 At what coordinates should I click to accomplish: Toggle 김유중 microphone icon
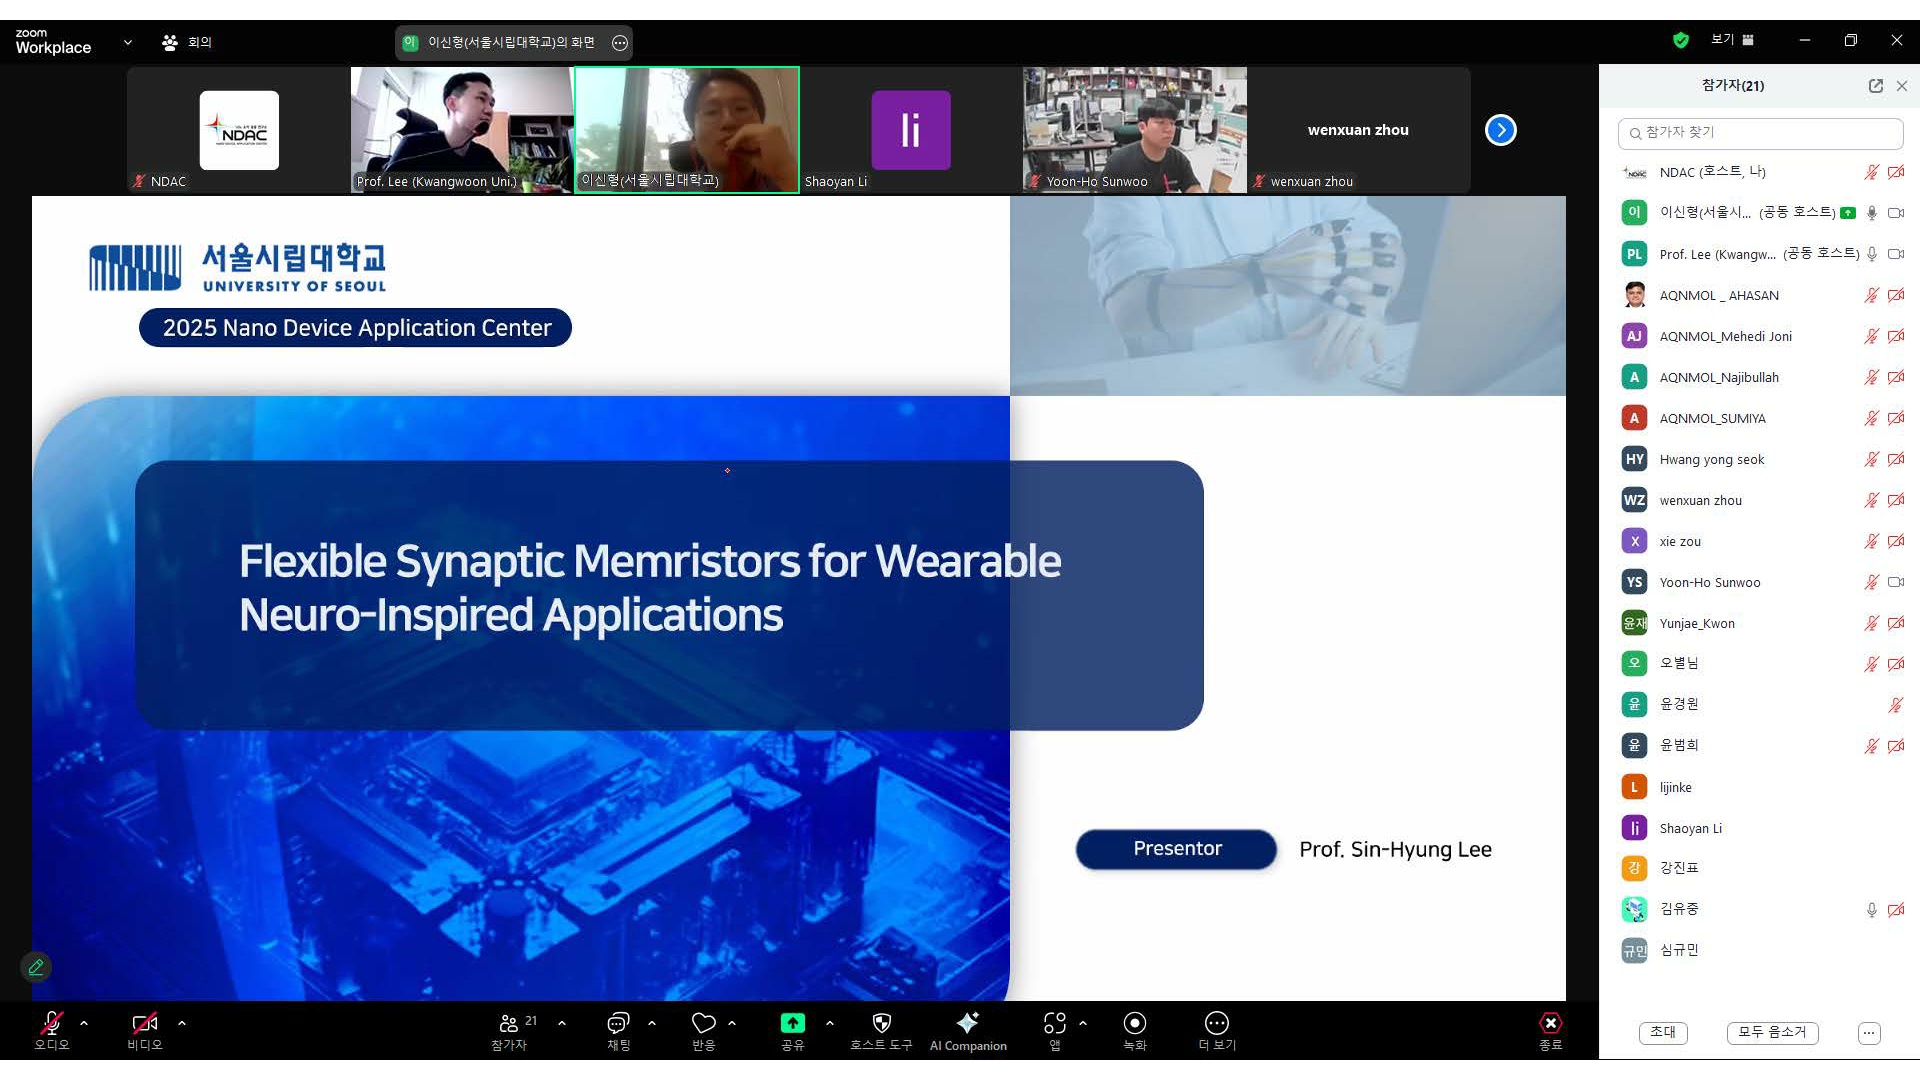[1871, 910]
